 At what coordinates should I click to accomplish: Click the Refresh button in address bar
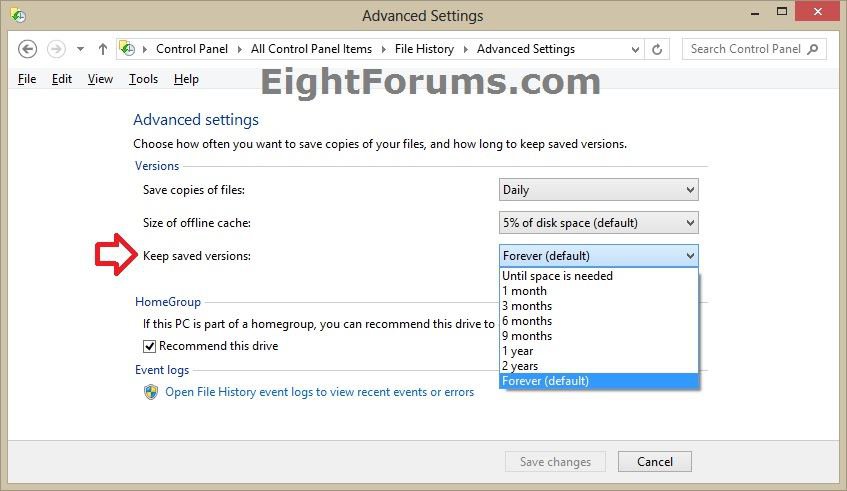tap(657, 50)
